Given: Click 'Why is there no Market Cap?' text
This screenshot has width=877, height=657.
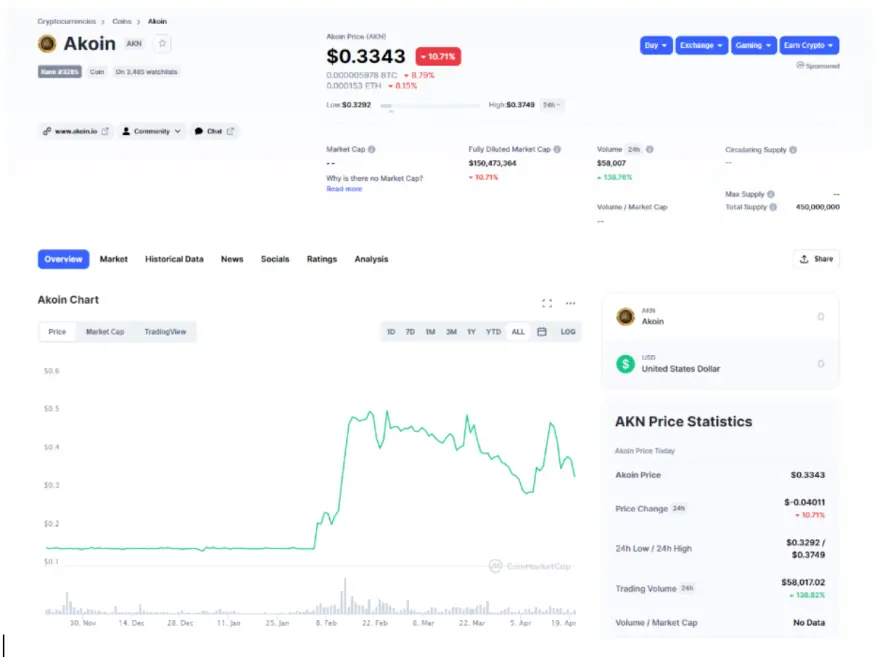Looking at the screenshot, I should pos(374,178).
